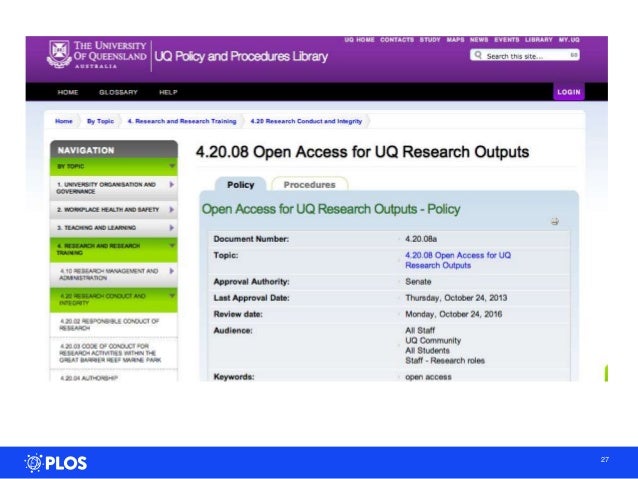Viewport: 638px width, 479px height.
Task: Expand Workplace Health and Safety arrow
Action: click(171, 210)
